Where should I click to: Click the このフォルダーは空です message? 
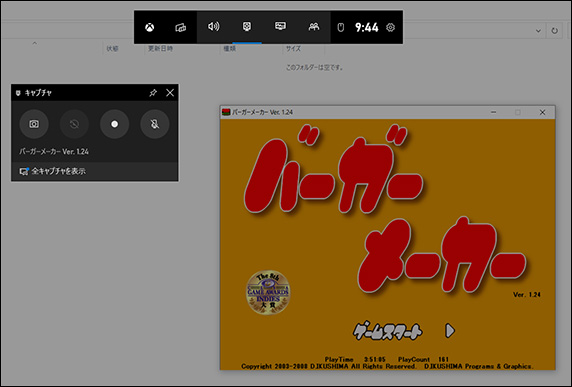click(x=314, y=67)
